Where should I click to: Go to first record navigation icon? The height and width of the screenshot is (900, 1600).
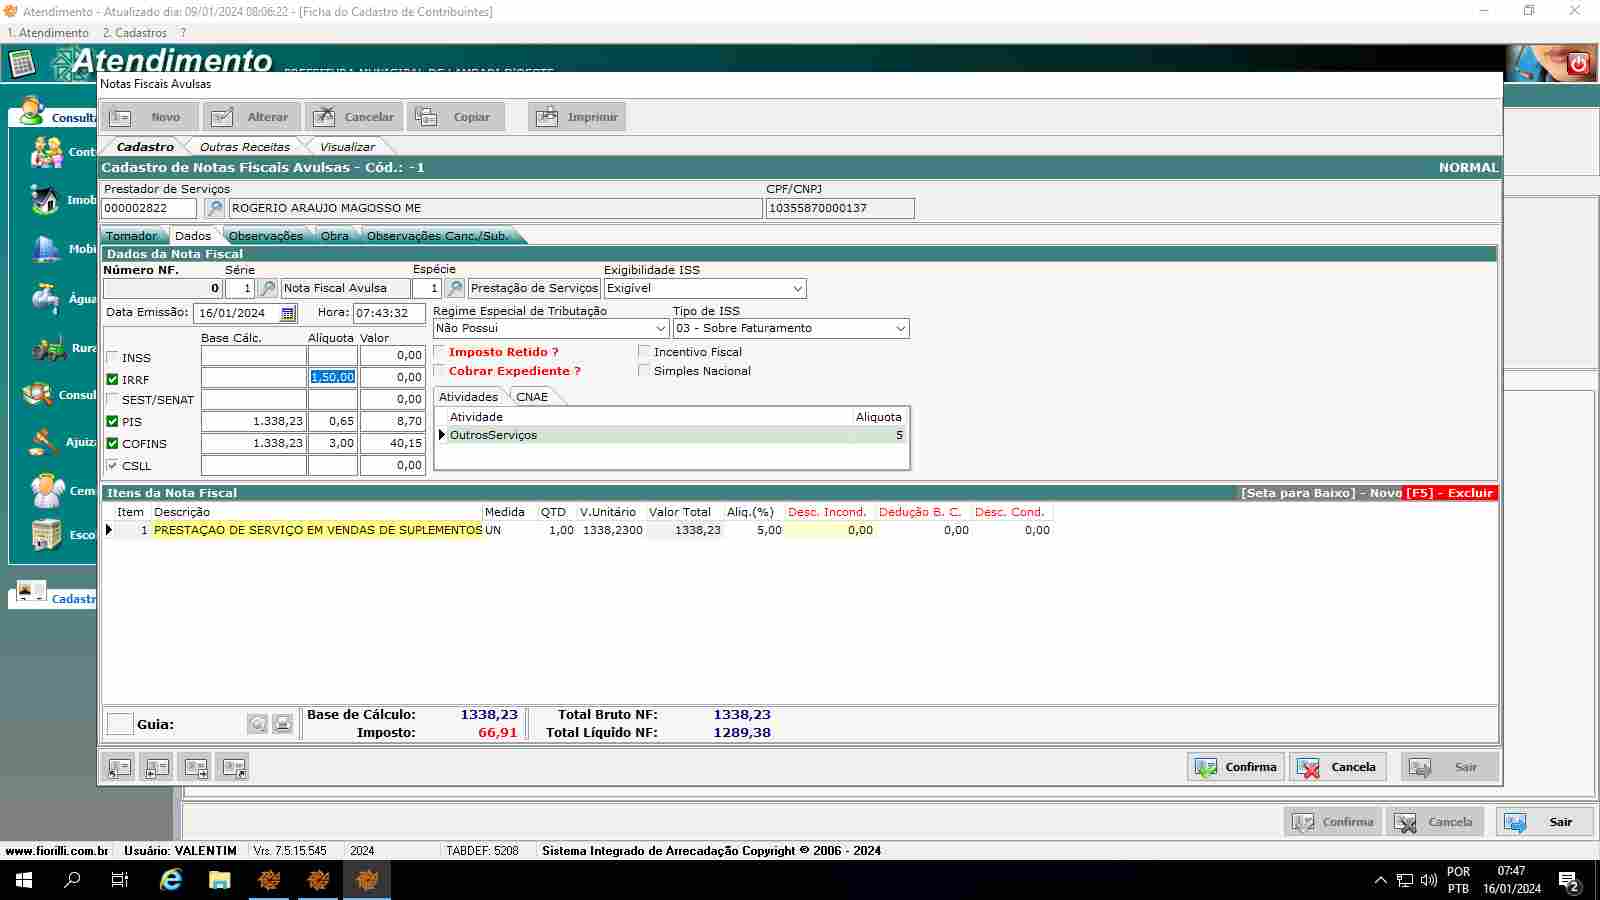click(120, 767)
